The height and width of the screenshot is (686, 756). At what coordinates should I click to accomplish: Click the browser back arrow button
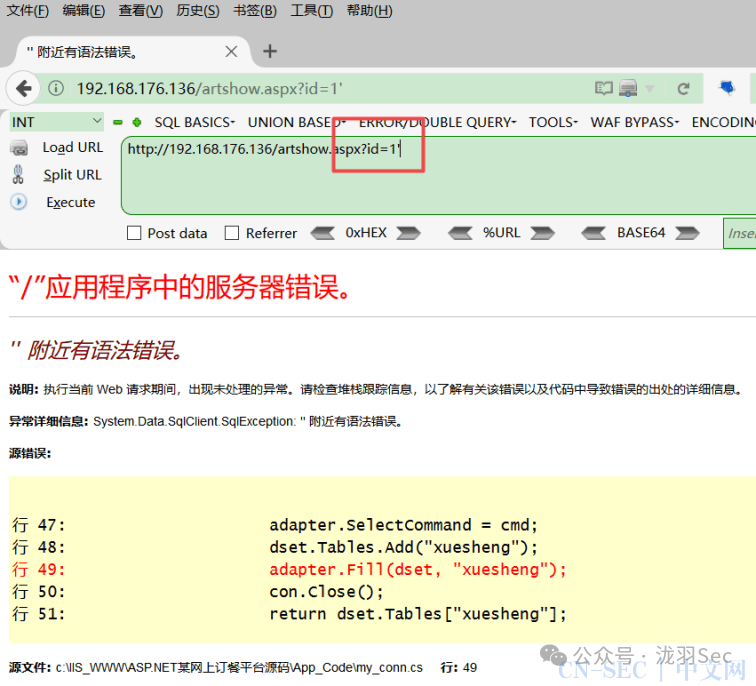click(x=23, y=89)
